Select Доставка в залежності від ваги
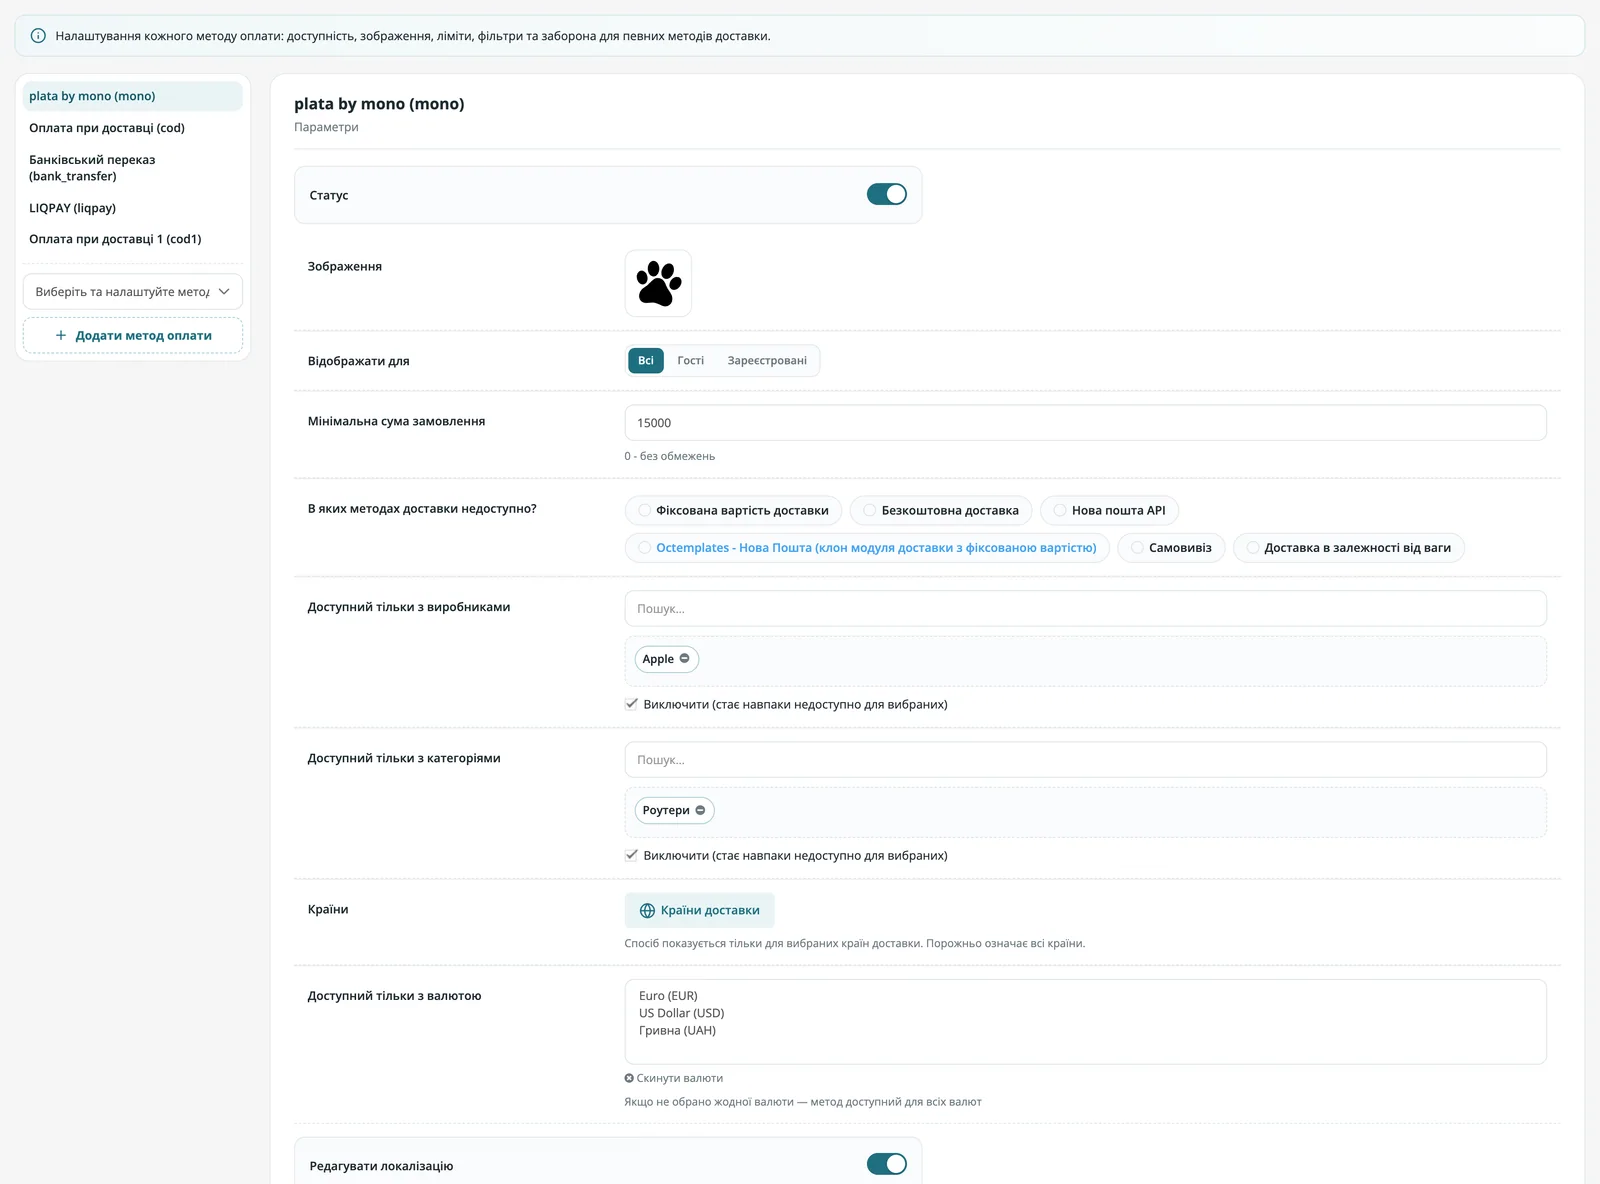The width and height of the screenshot is (1600, 1184). coord(1349,547)
